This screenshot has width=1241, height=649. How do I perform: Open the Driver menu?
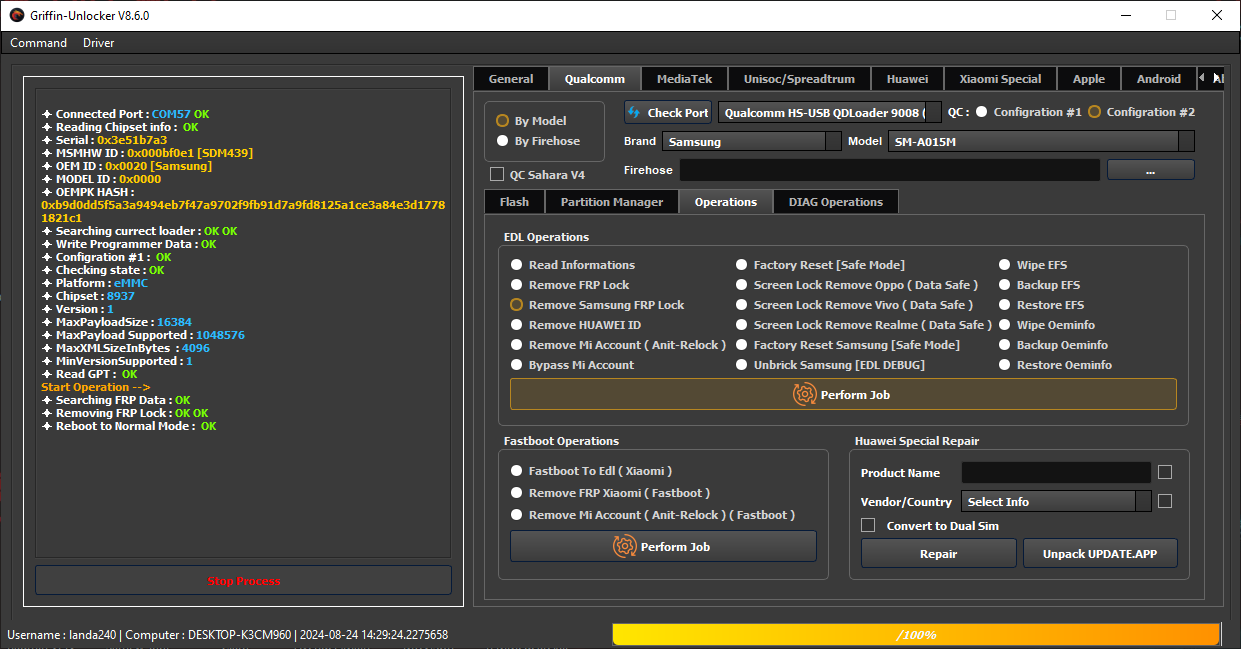98,43
